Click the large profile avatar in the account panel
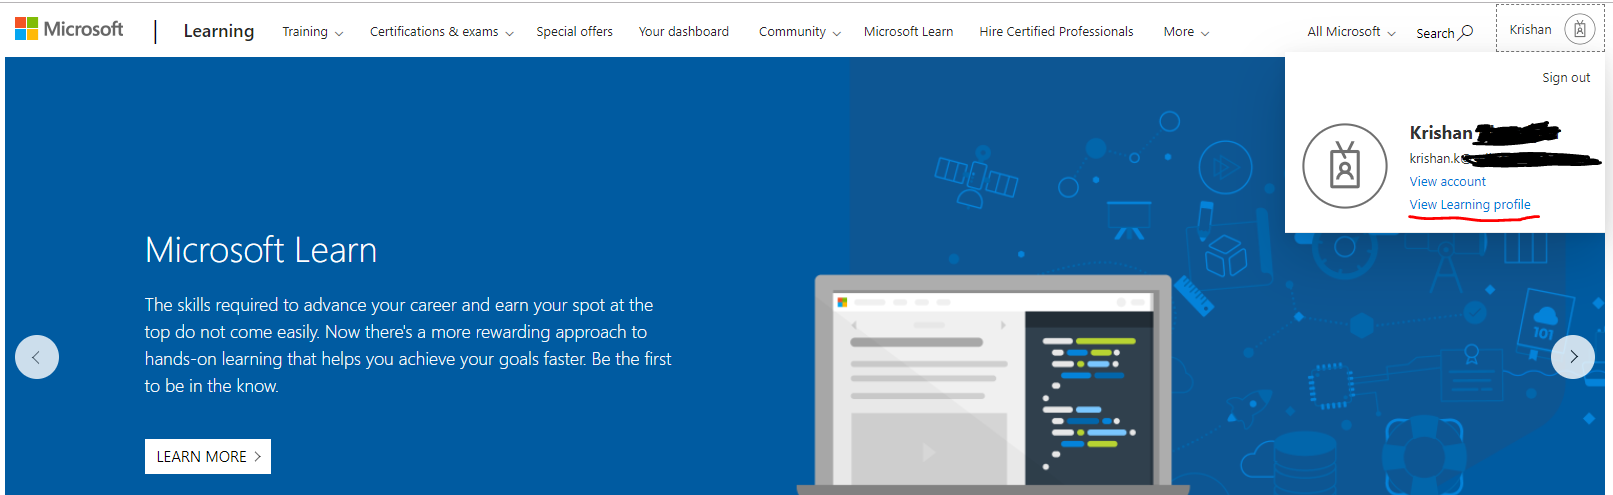1613x495 pixels. pos(1345,166)
